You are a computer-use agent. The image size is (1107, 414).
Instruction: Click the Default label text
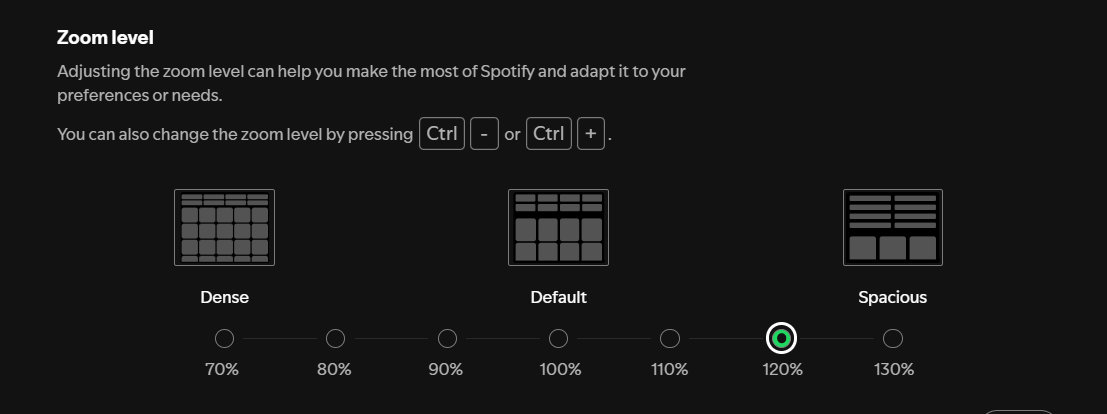coord(558,297)
